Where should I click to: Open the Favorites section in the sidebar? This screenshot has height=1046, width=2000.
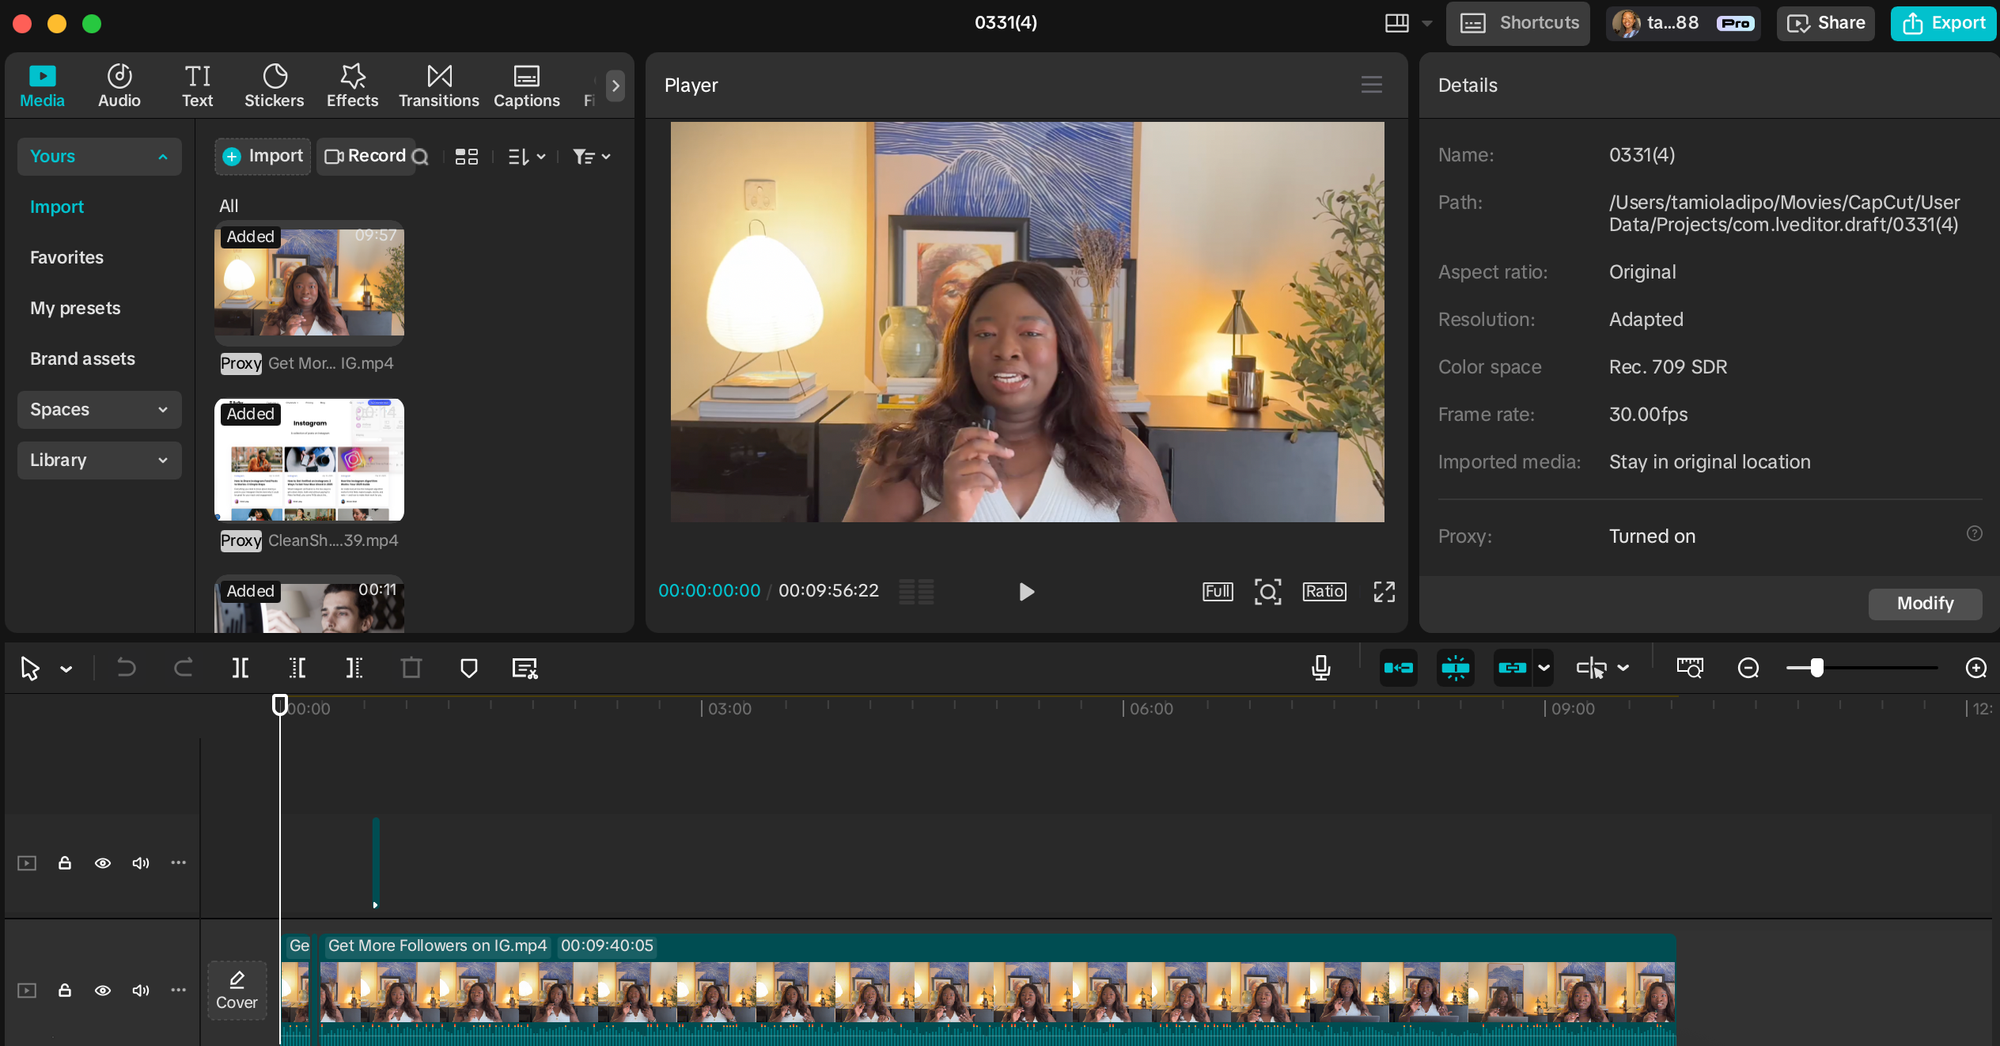pyautogui.click(x=66, y=257)
